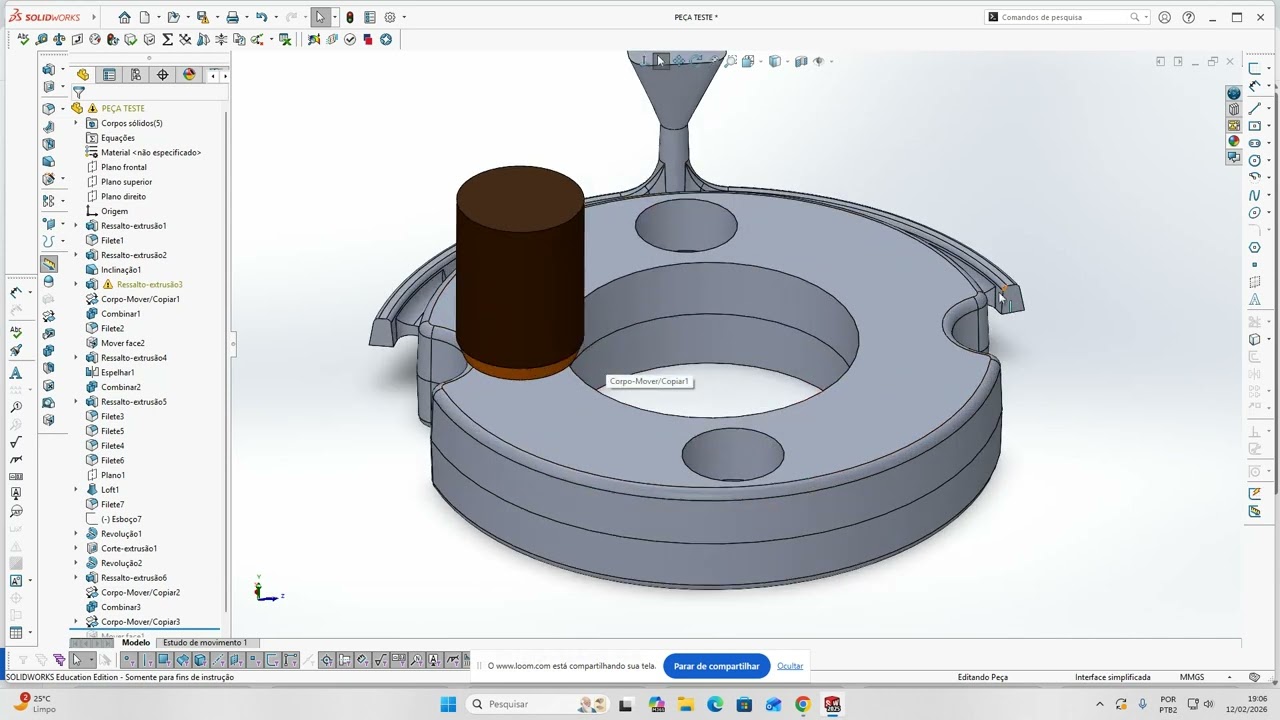Click the Windows Start button

coord(448,704)
